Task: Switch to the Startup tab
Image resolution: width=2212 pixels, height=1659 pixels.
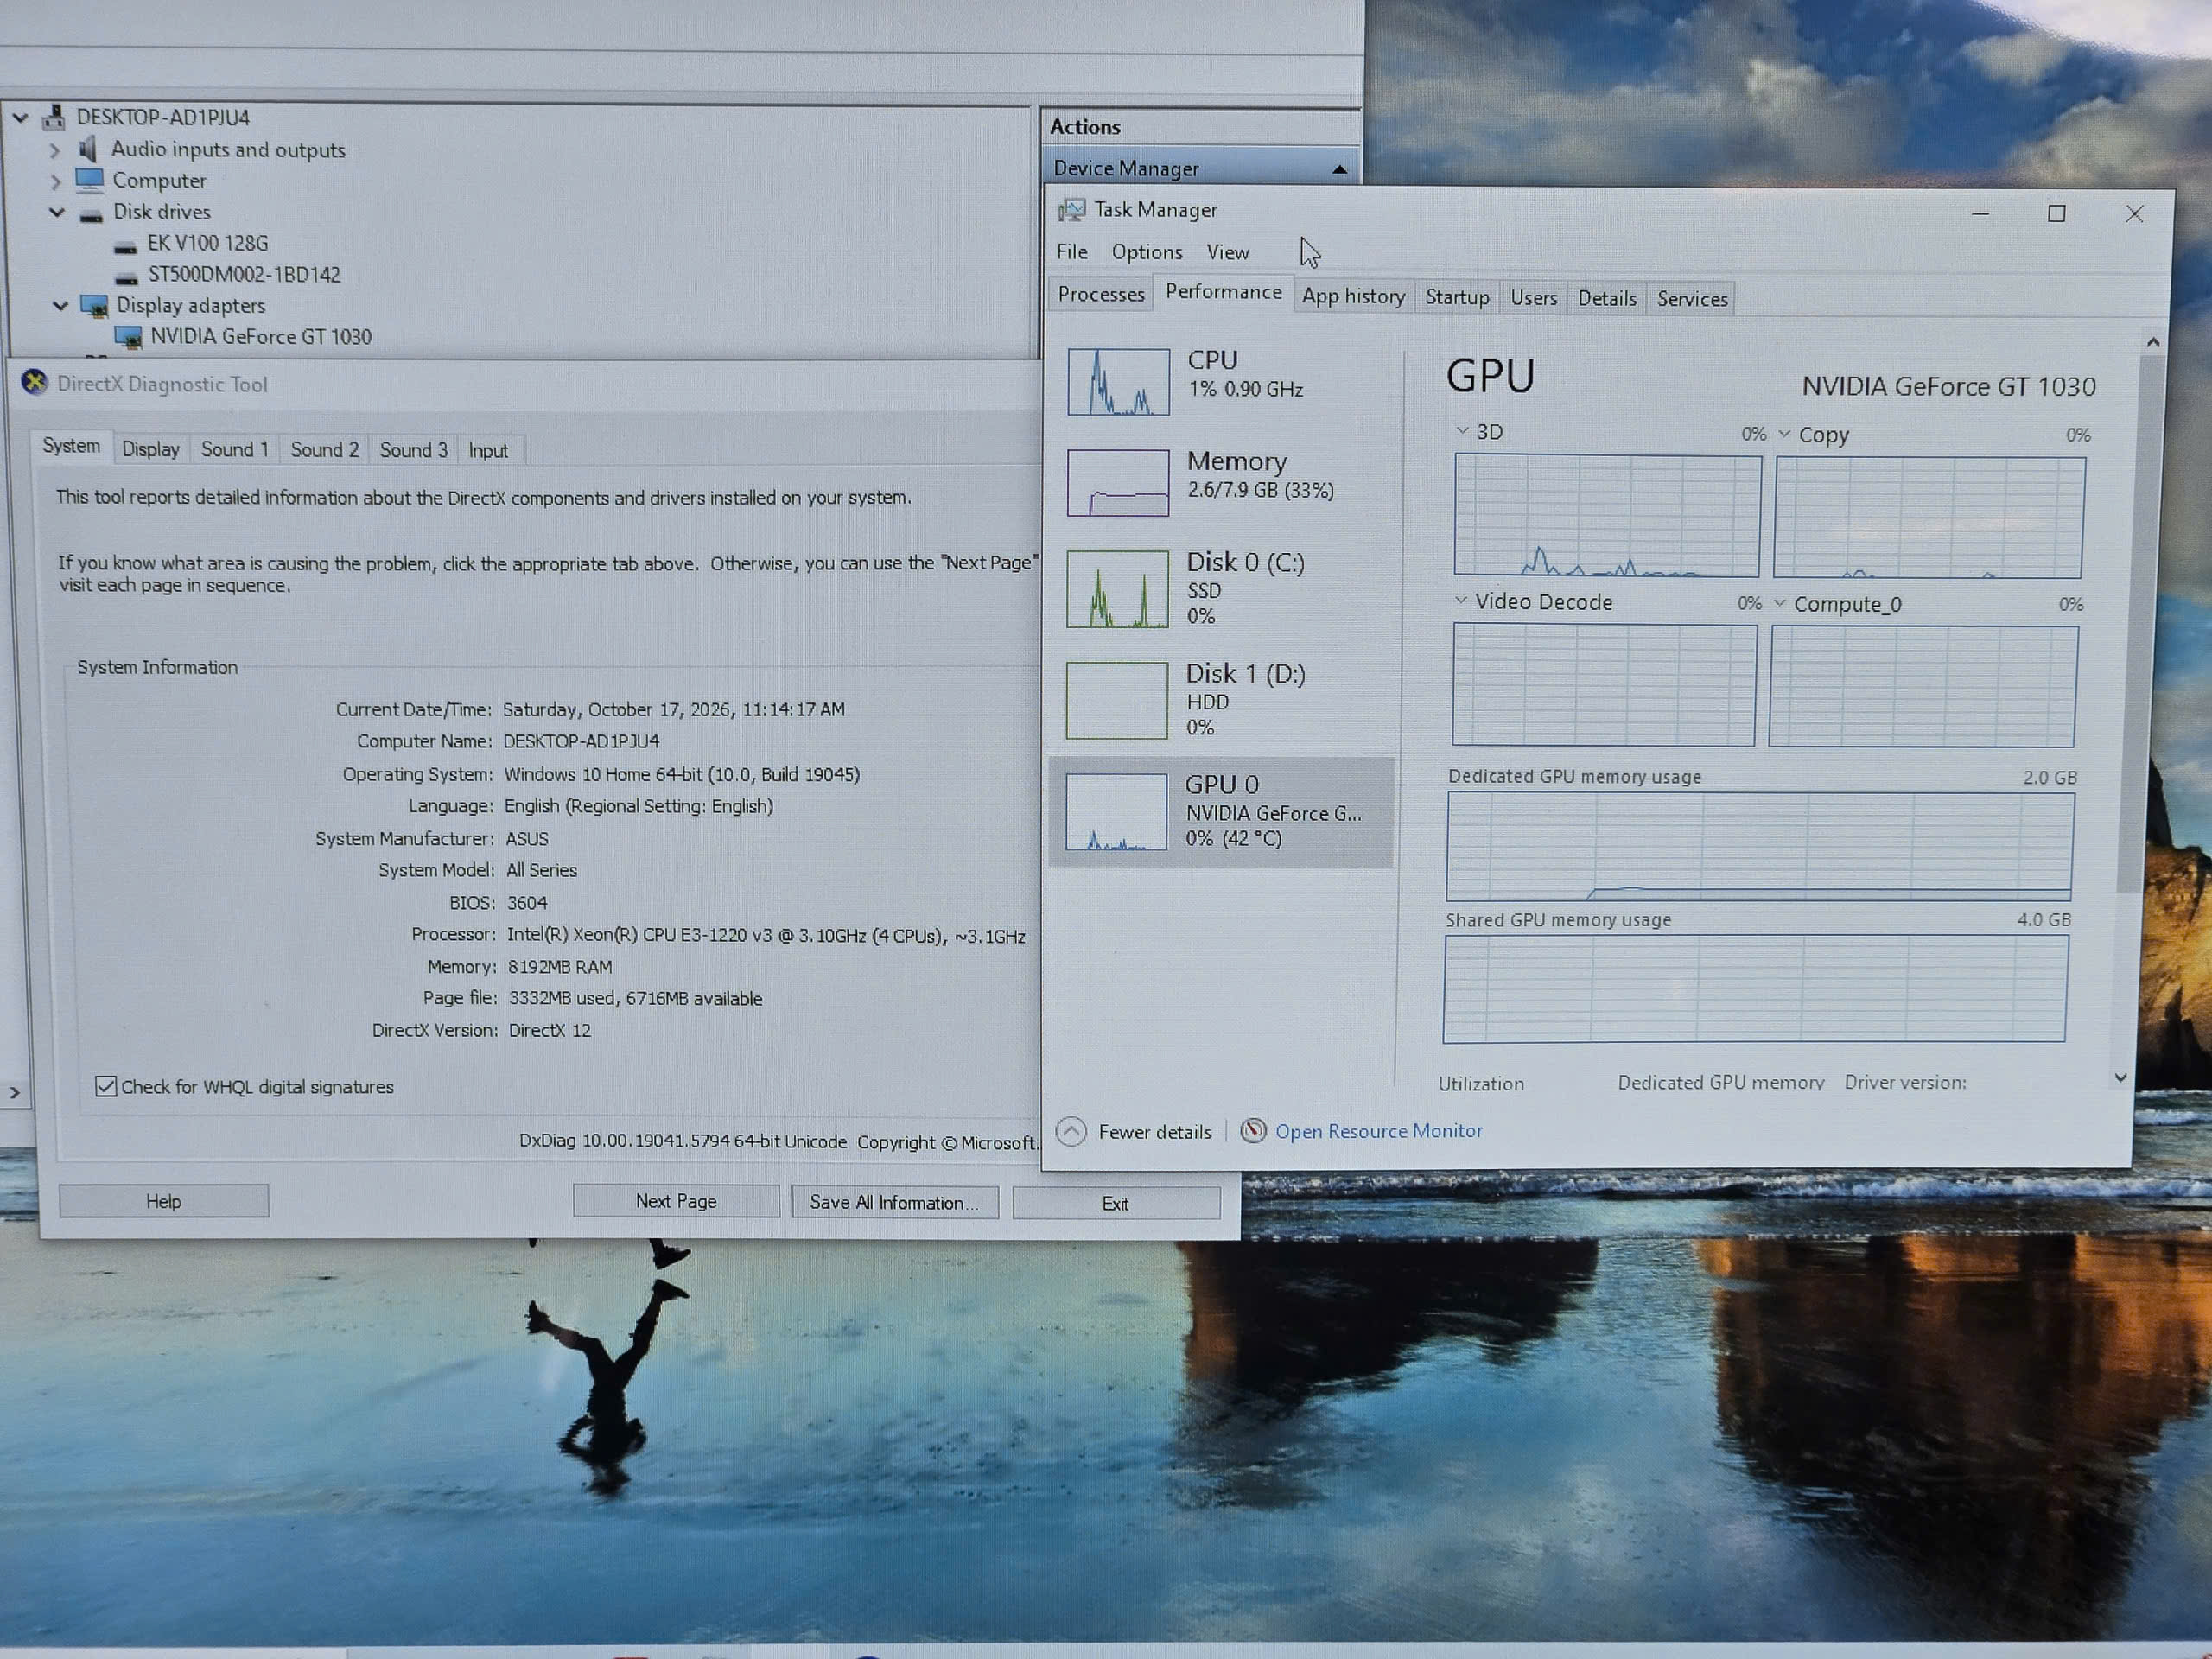Action: pyautogui.click(x=1457, y=297)
